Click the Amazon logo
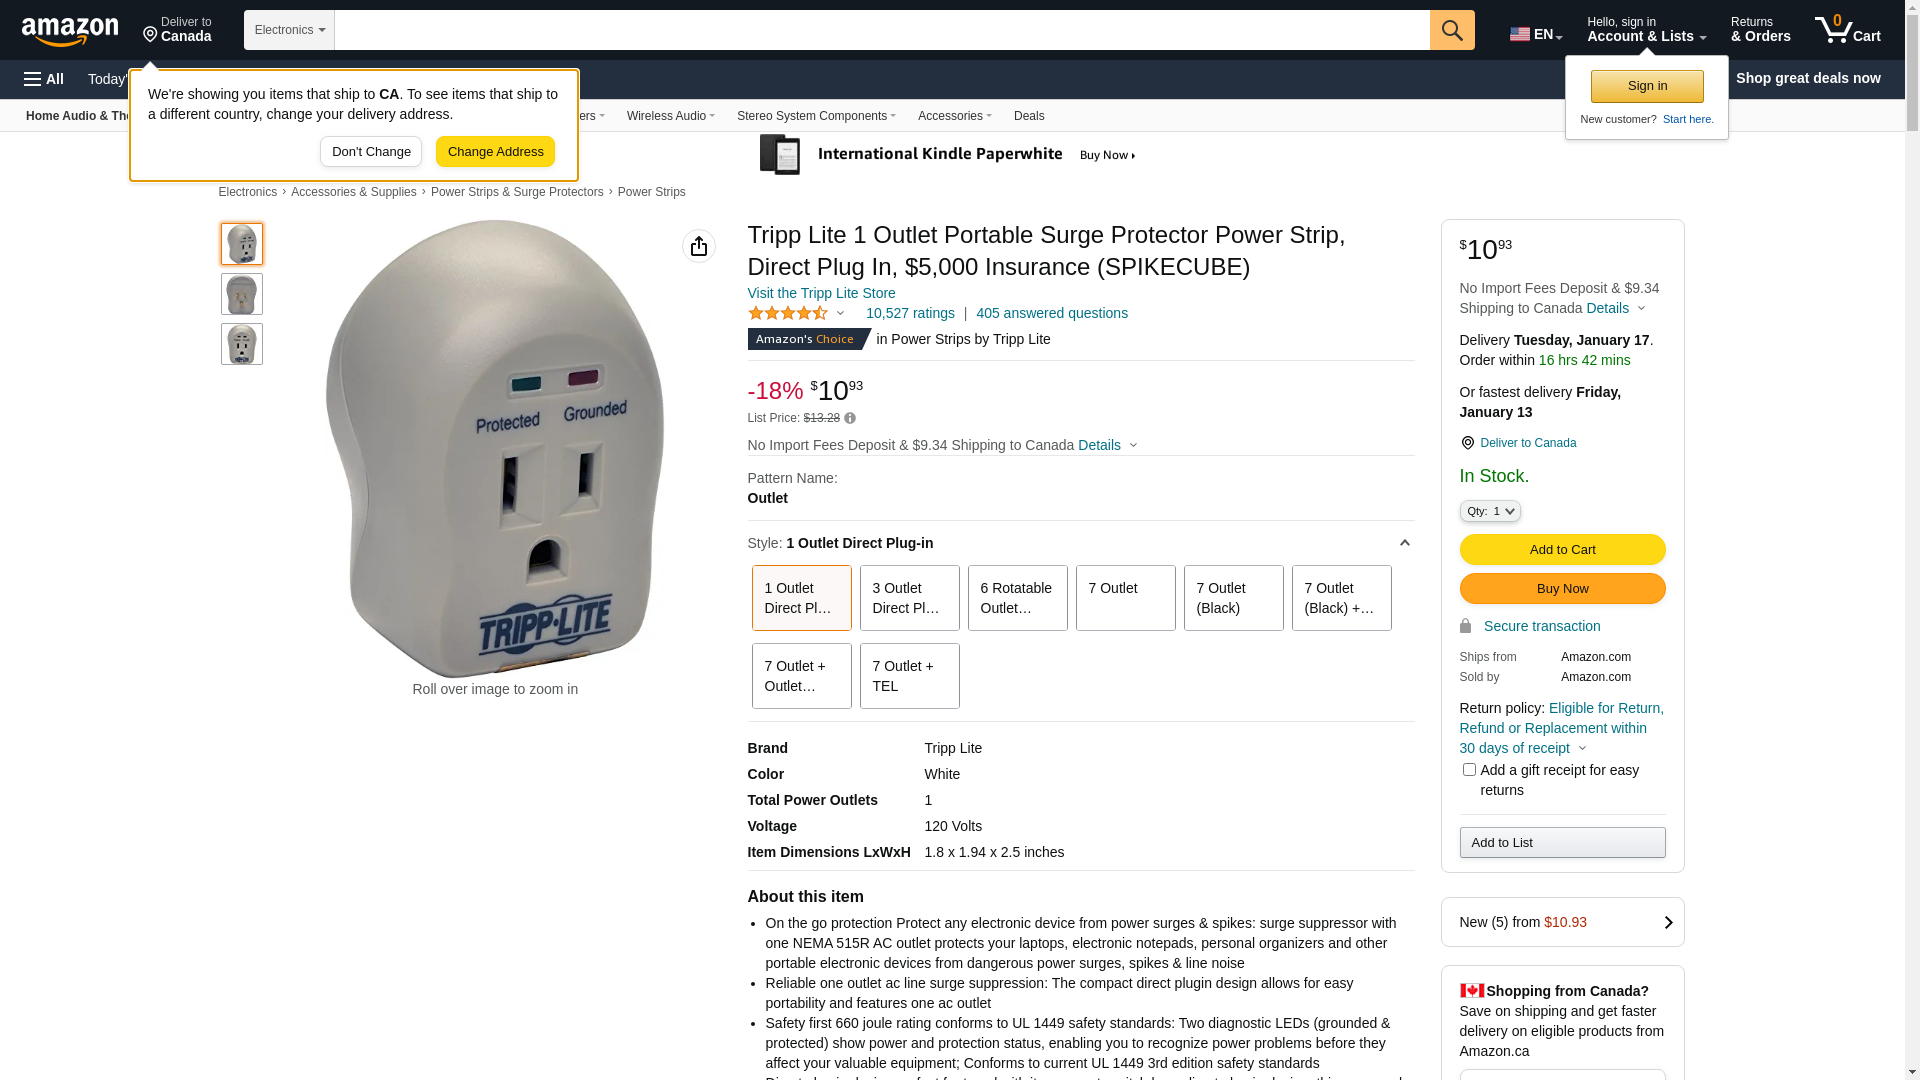The width and height of the screenshot is (1920, 1080). (x=70, y=31)
